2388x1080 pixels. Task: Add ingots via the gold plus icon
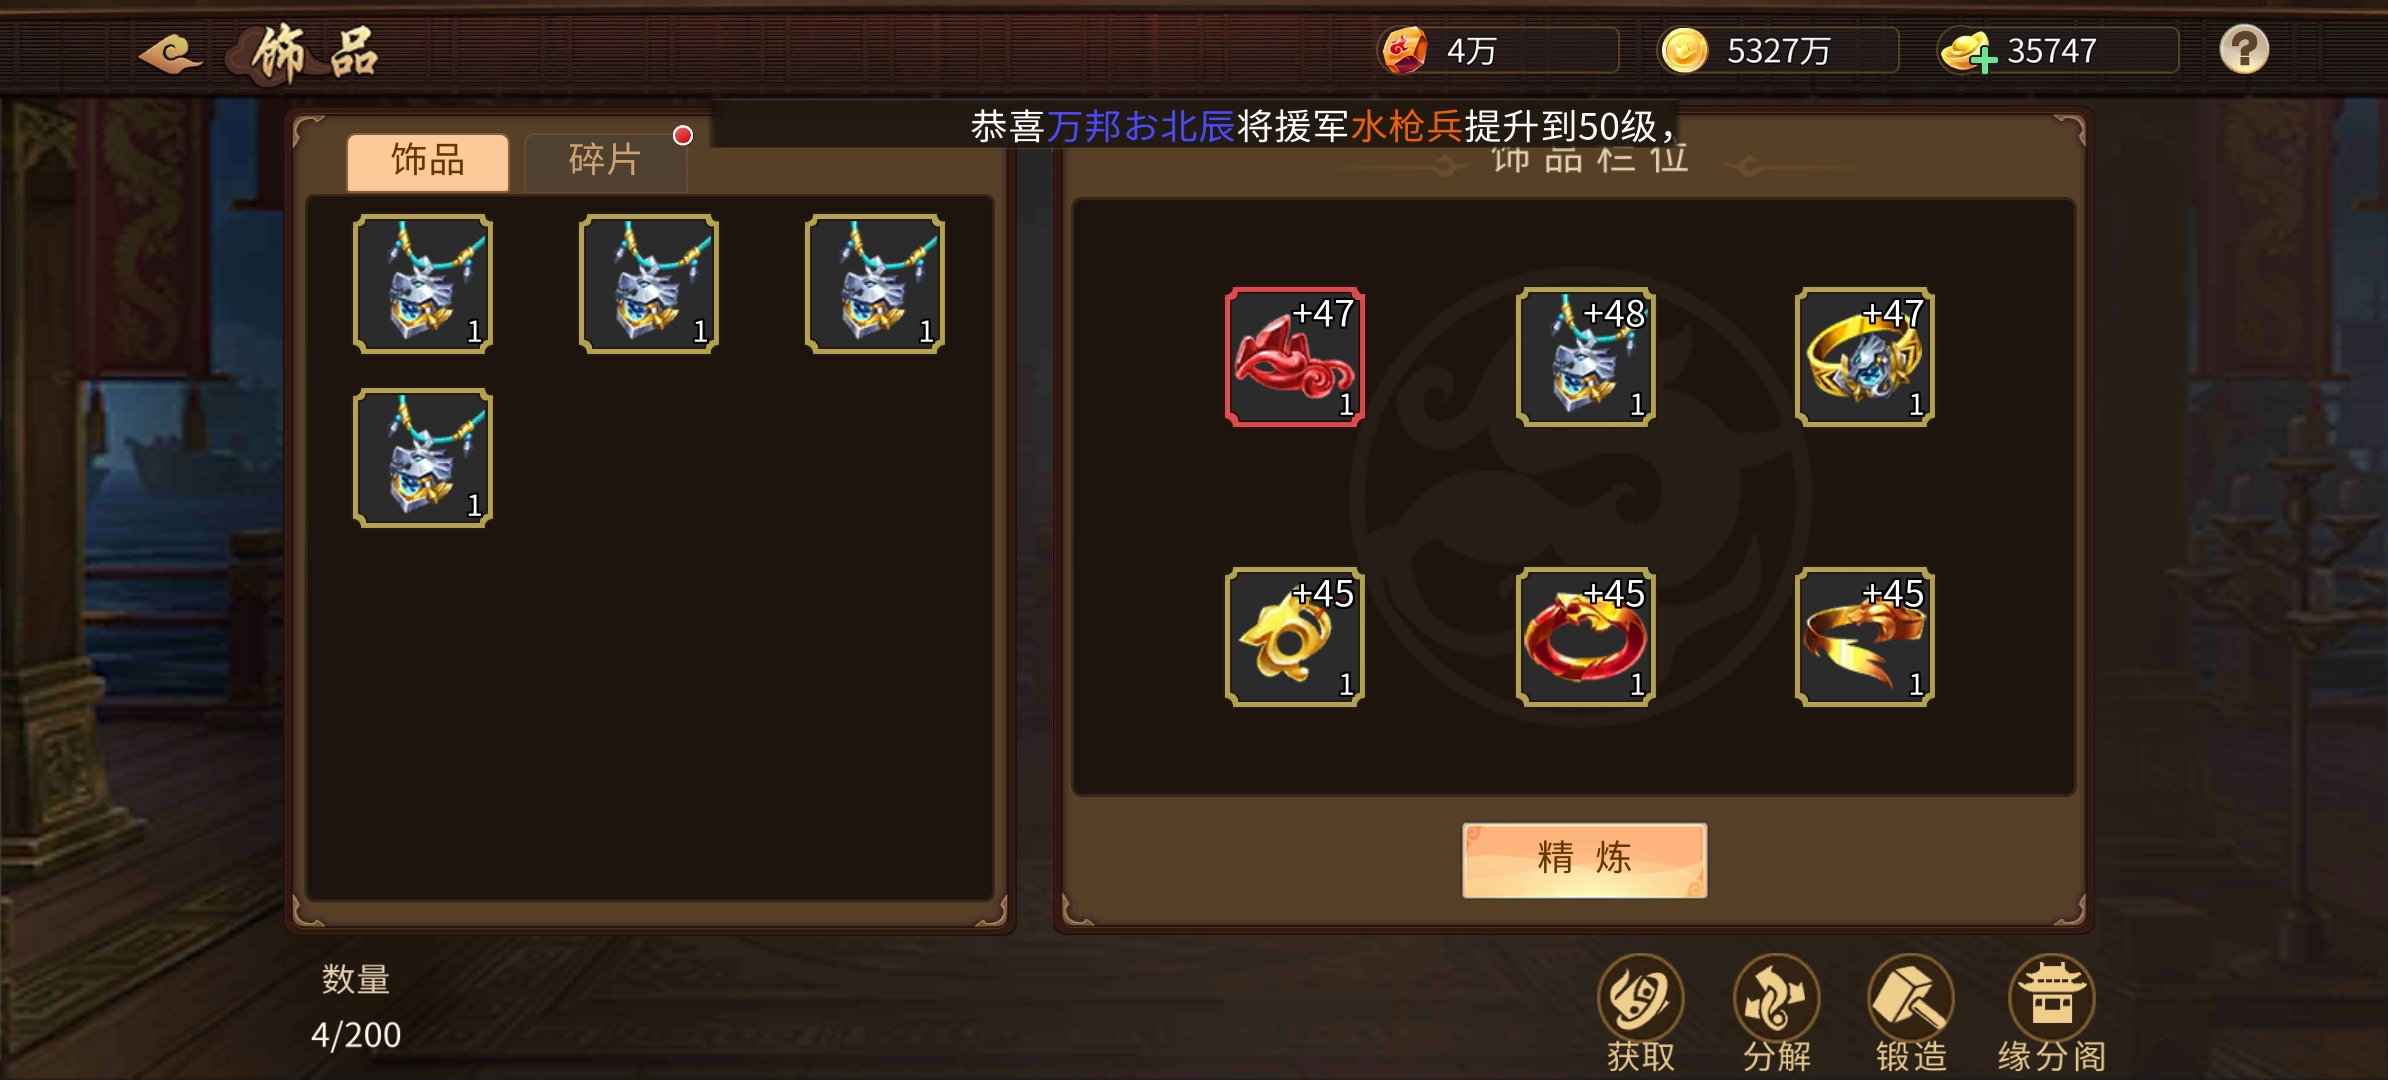[1968, 51]
